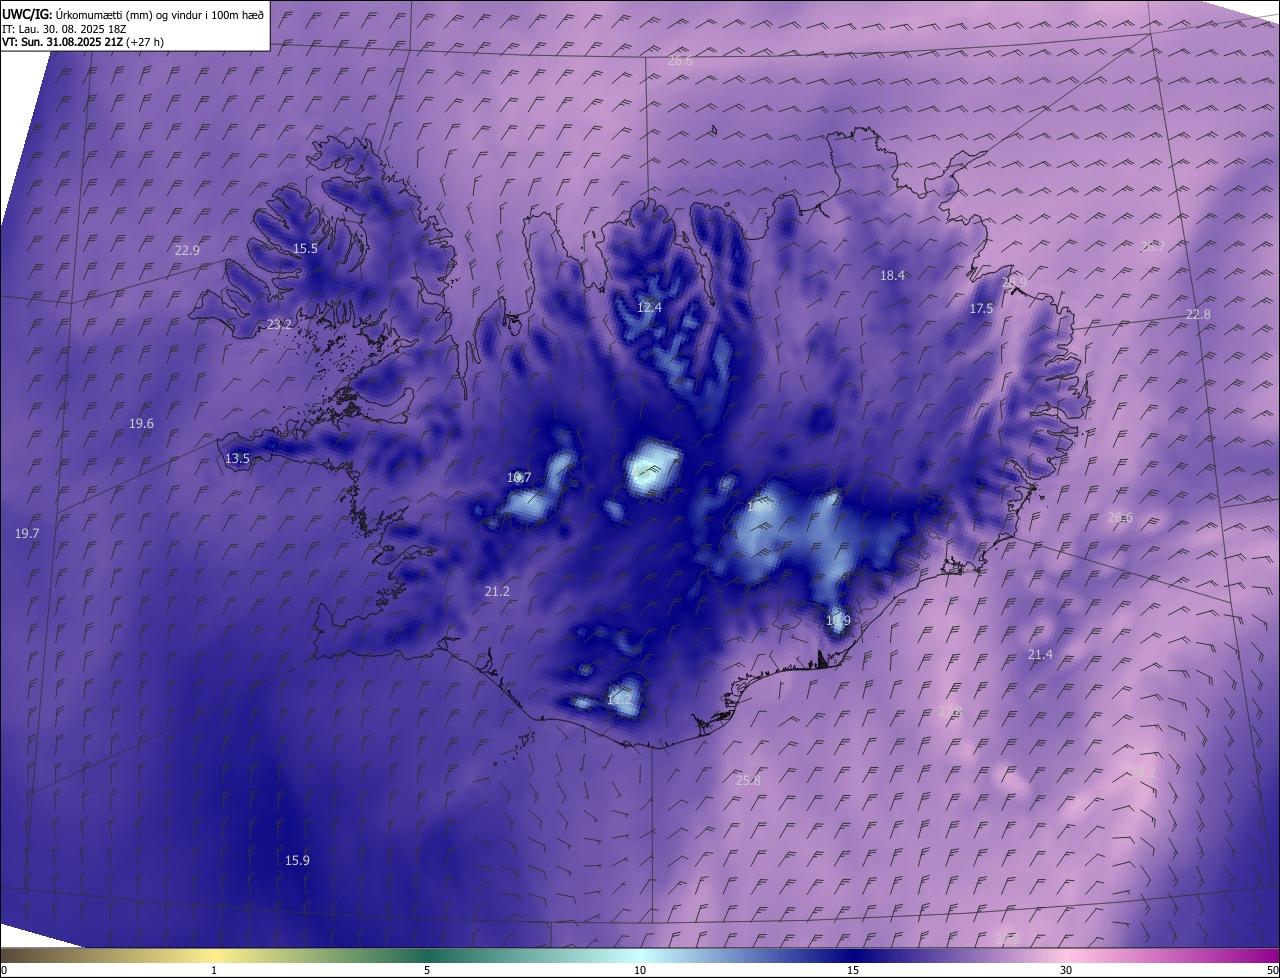1280x978 pixels.
Task: Click the 19.7 value on the map
Action: [27, 533]
